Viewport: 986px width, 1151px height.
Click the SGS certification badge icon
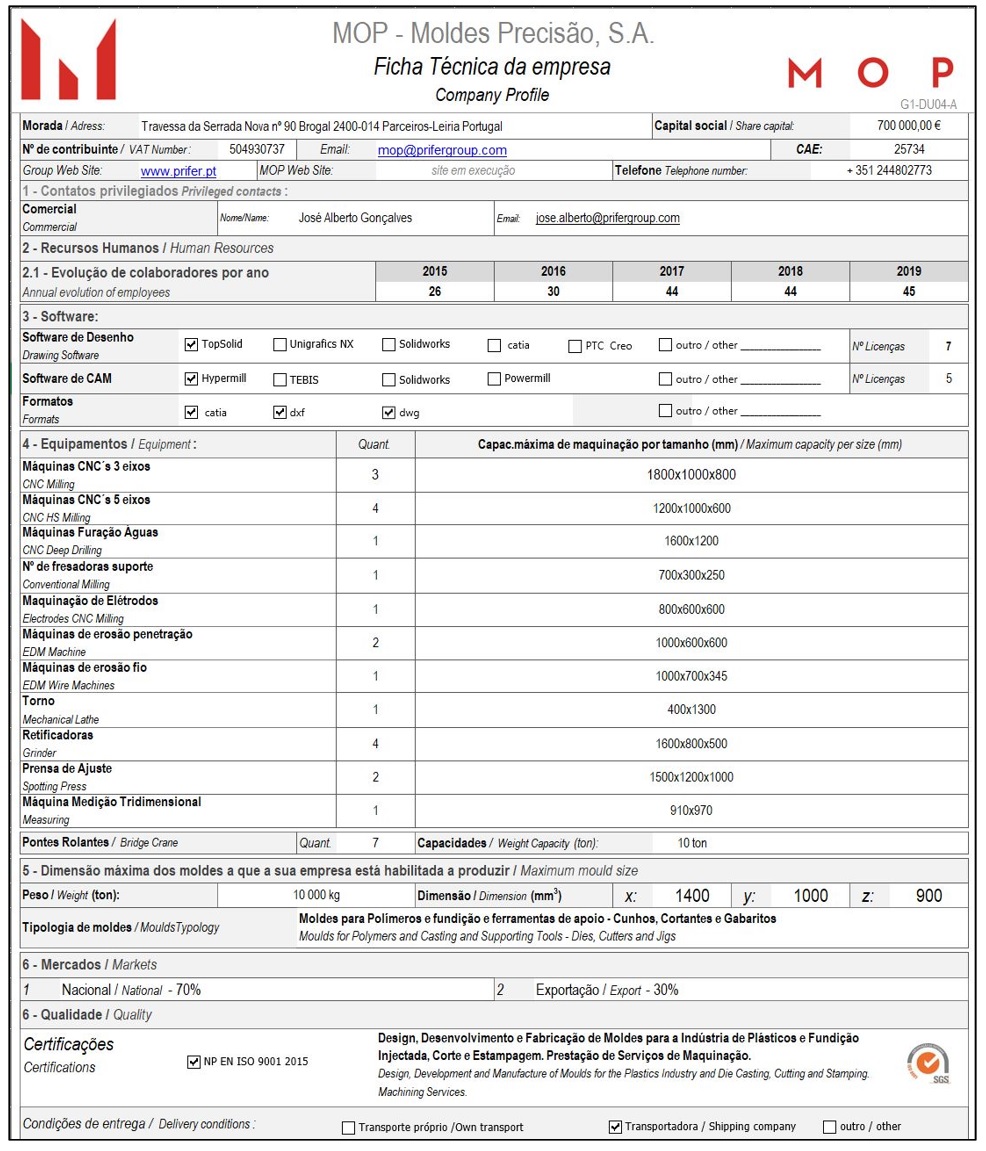pyautogui.click(x=928, y=1062)
